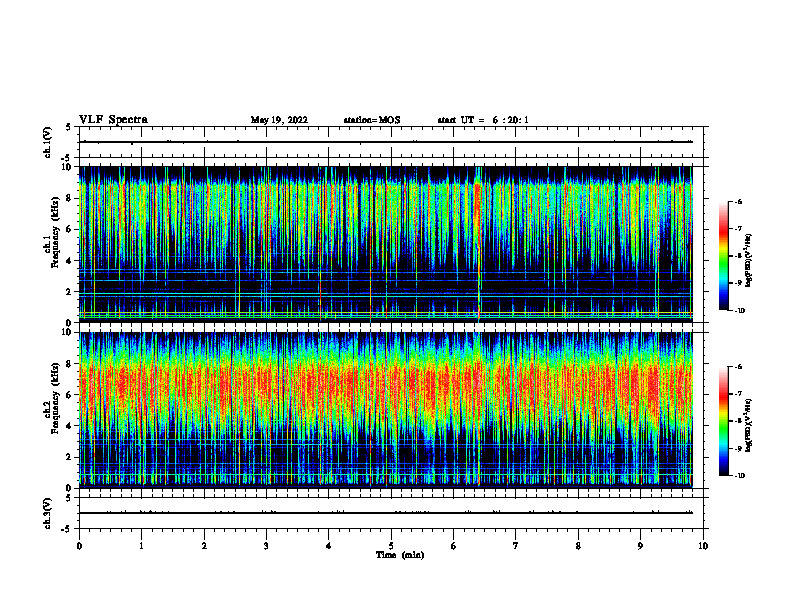
Task: Click time axis tick label "6"
Action: click(454, 546)
